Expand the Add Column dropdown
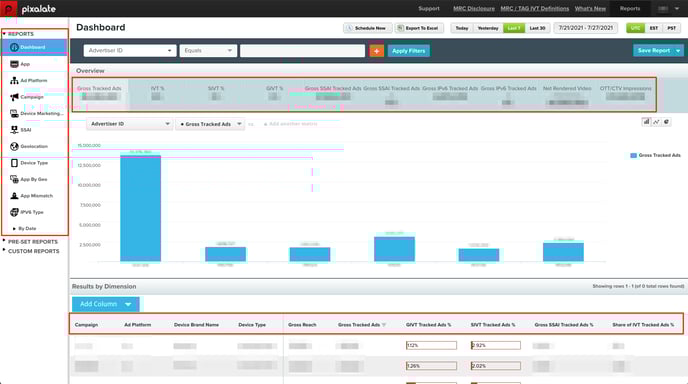Screen dimensions: 688x384 [x=106, y=304]
